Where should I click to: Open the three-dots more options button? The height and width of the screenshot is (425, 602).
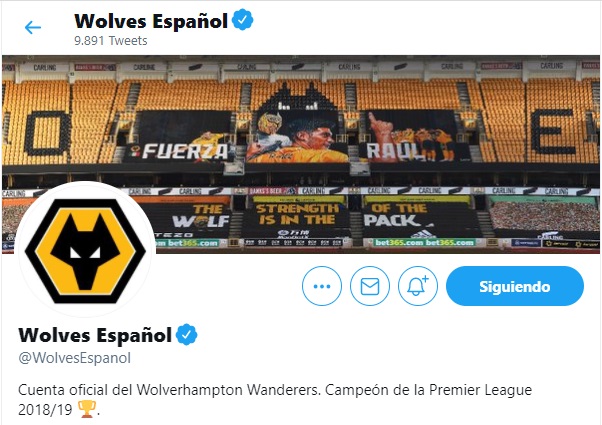point(322,286)
